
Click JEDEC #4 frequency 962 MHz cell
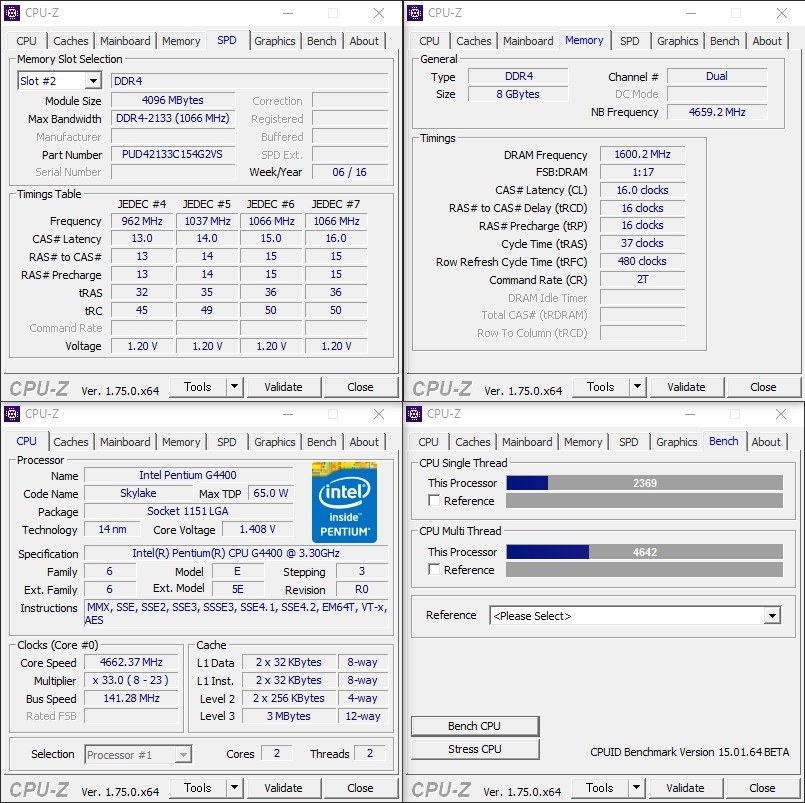[142, 221]
